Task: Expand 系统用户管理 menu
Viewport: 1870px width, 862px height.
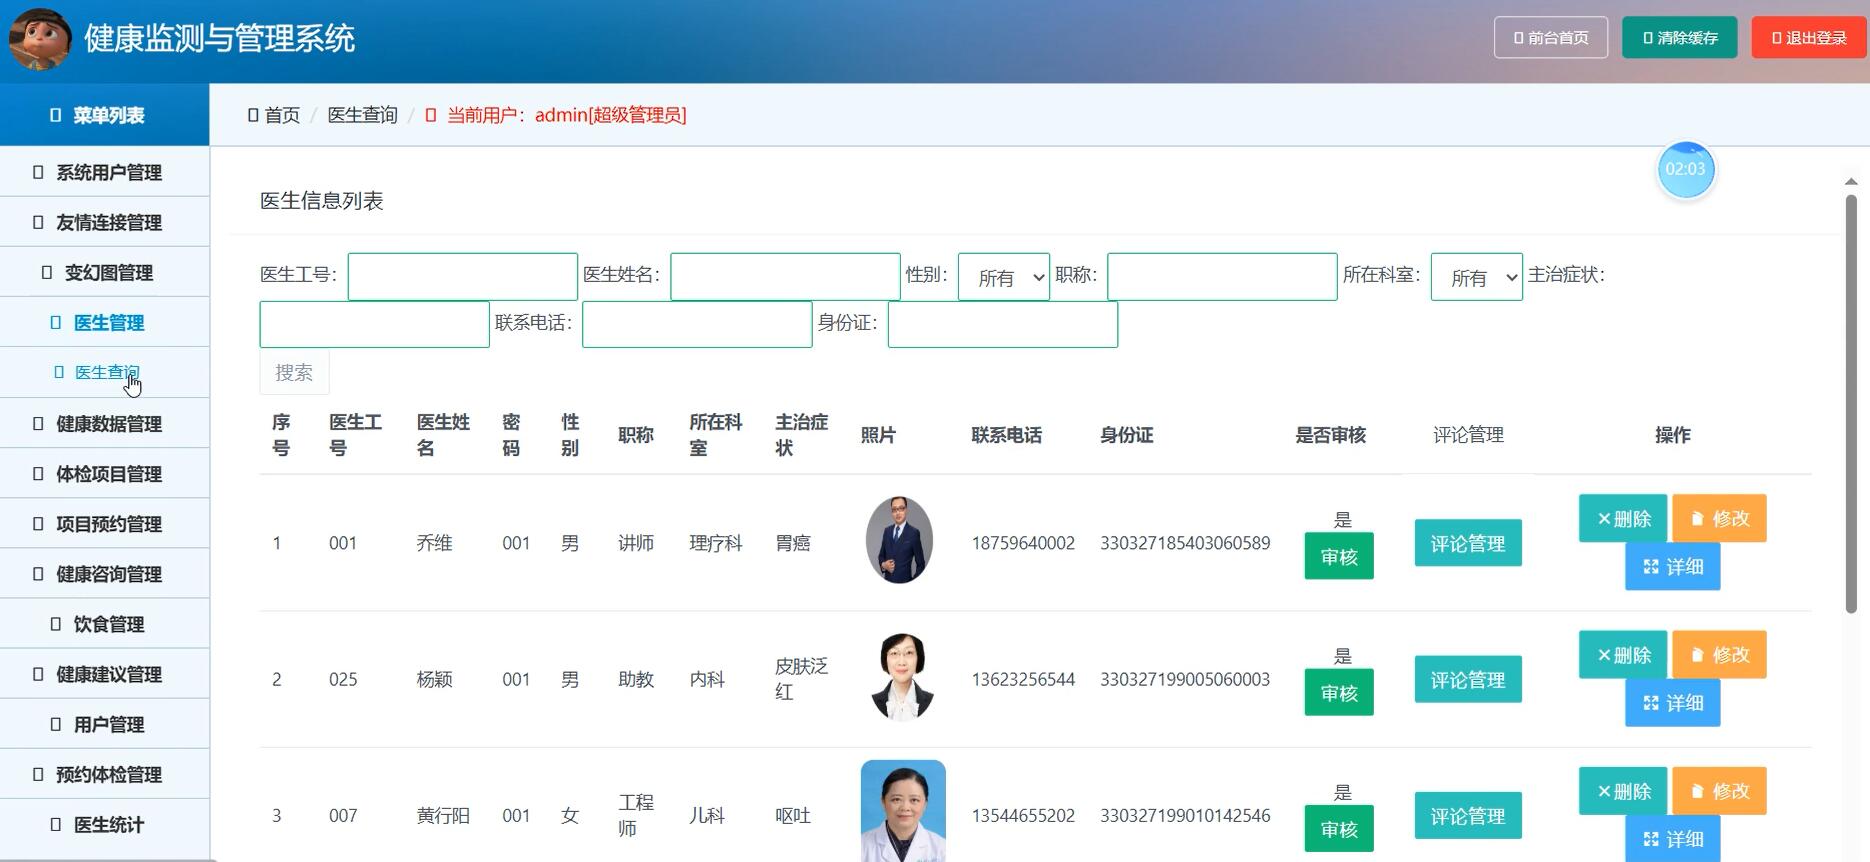Action: click(105, 172)
